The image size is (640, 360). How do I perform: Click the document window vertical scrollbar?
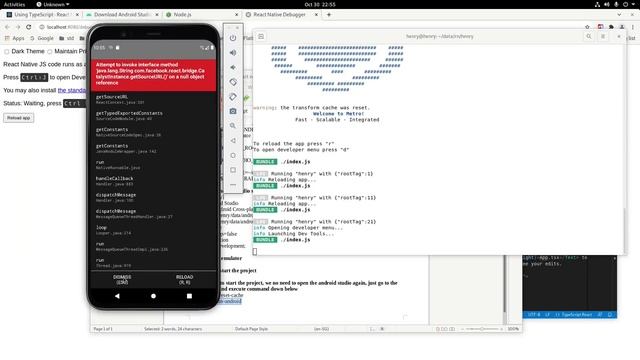tap(504, 284)
